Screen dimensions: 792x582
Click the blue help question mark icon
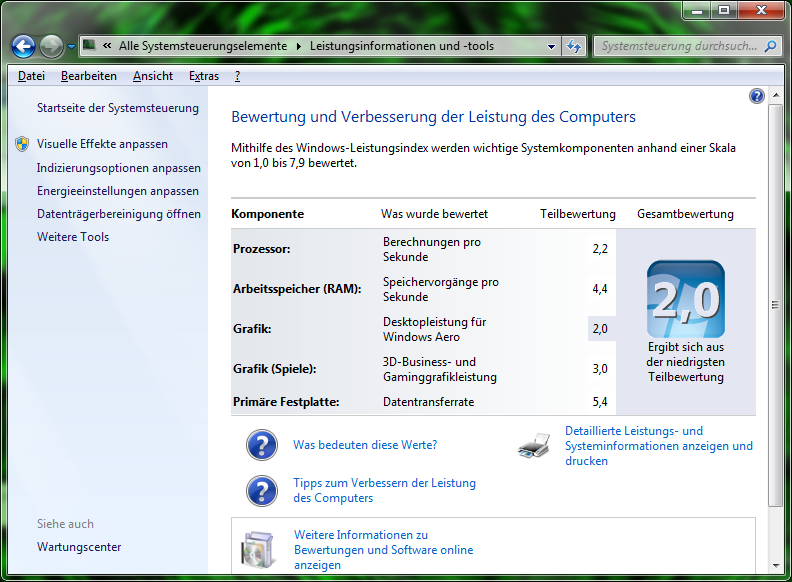click(757, 96)
